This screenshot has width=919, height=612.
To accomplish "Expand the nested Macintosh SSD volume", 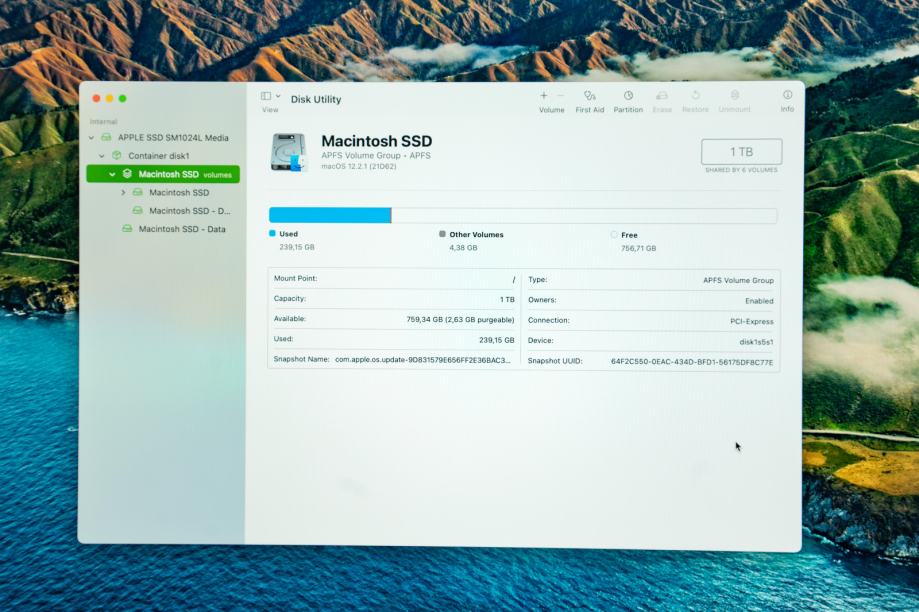I will [123, 192].
